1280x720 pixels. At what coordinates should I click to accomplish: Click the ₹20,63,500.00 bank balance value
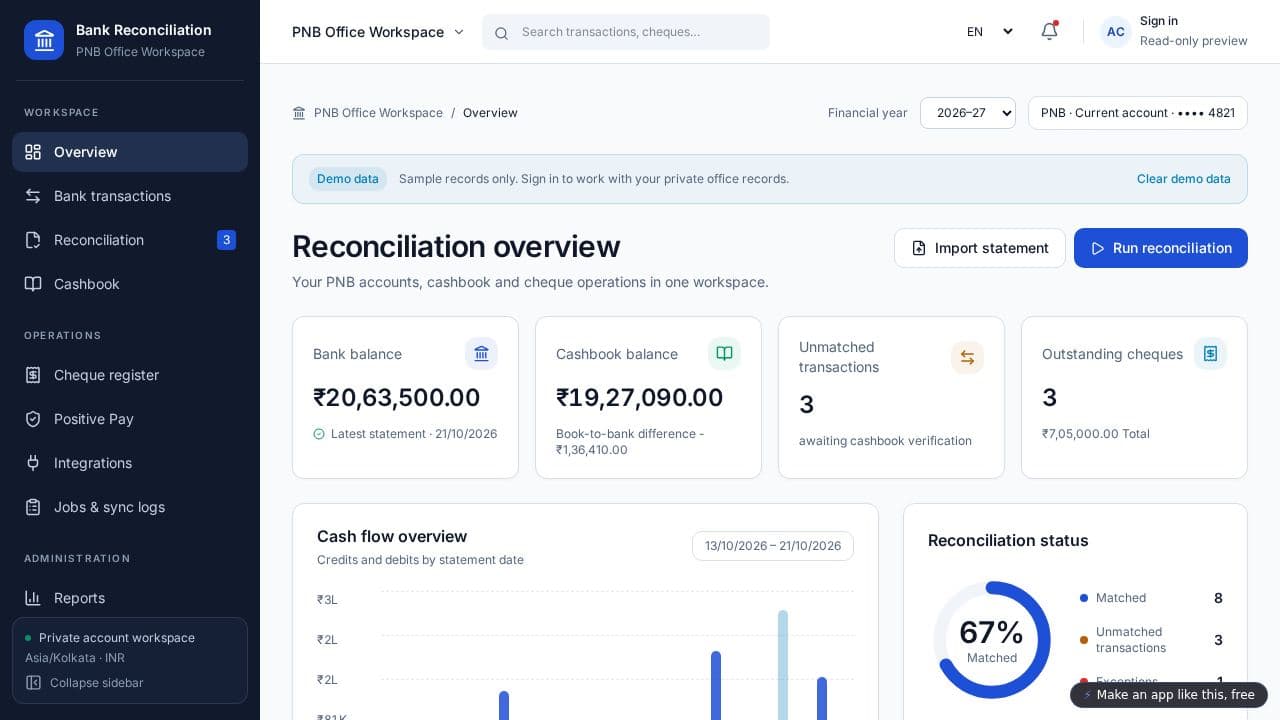397,398
